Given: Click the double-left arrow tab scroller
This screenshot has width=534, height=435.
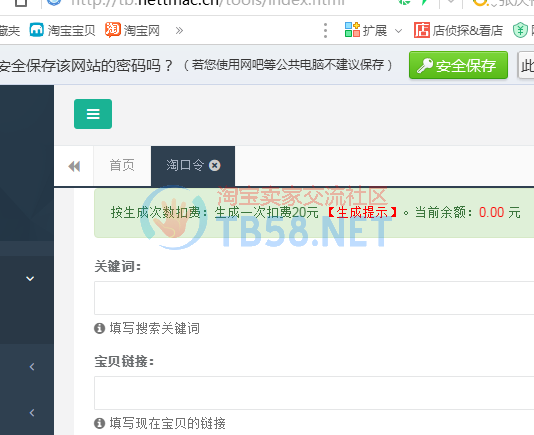Looking at the screenshot, I should [74, 166].
